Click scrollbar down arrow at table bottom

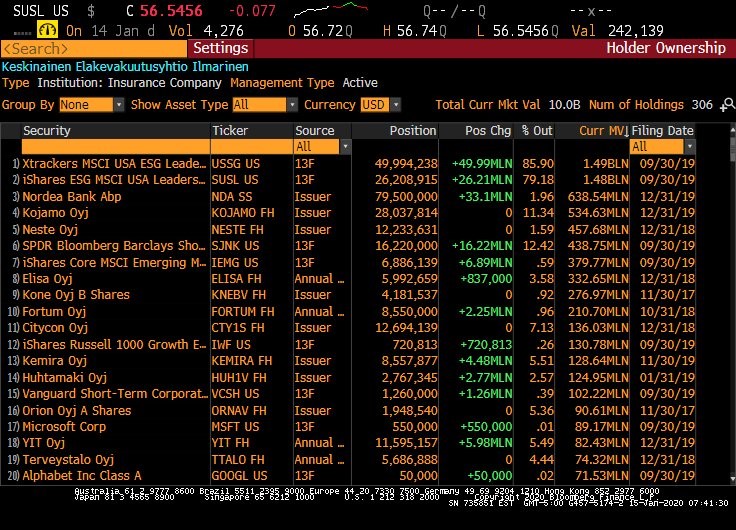coord(732,479)
